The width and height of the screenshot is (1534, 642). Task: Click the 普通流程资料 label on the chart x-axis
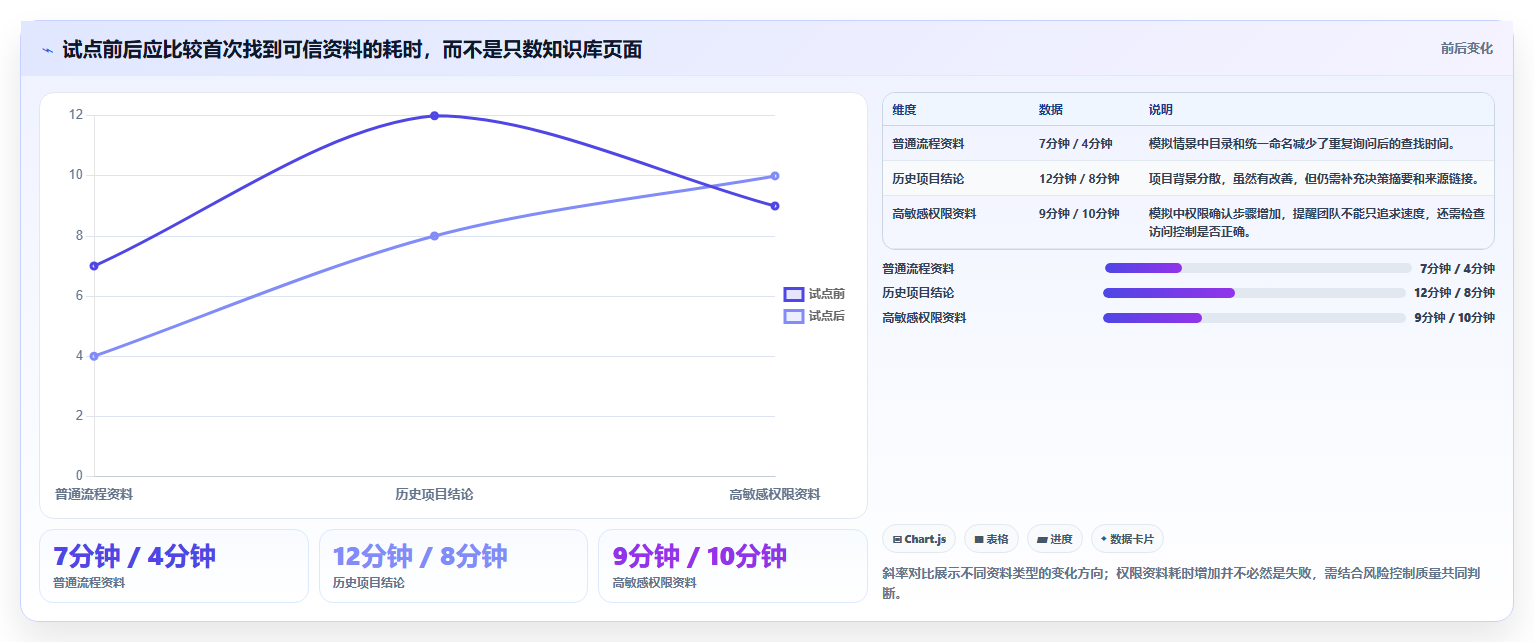tap(94, 494)
